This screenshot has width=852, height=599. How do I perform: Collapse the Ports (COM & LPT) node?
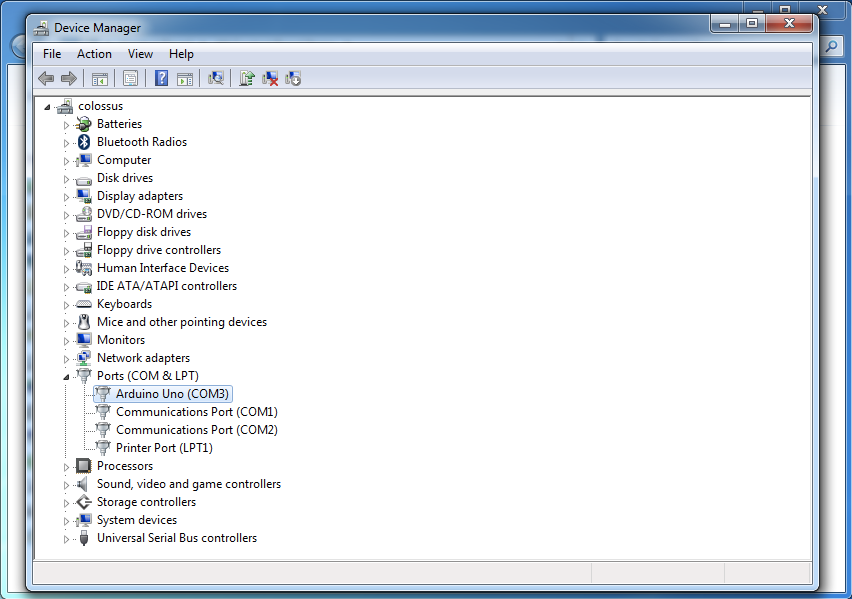67,377
